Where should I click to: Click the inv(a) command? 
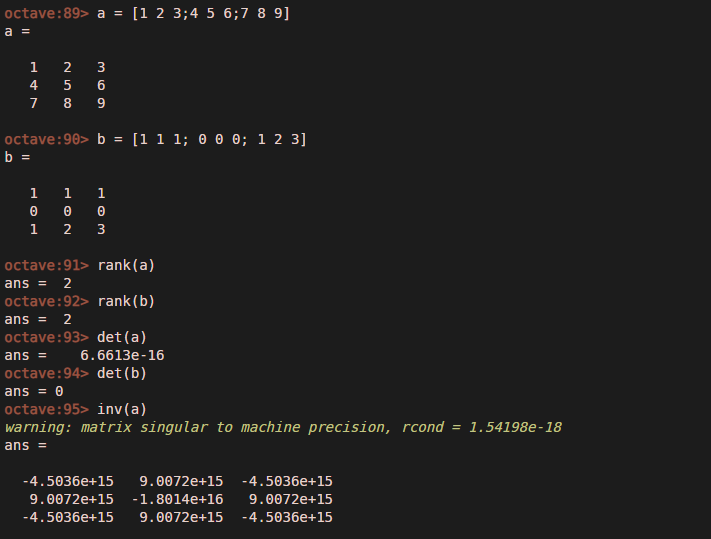click(122, 409)
